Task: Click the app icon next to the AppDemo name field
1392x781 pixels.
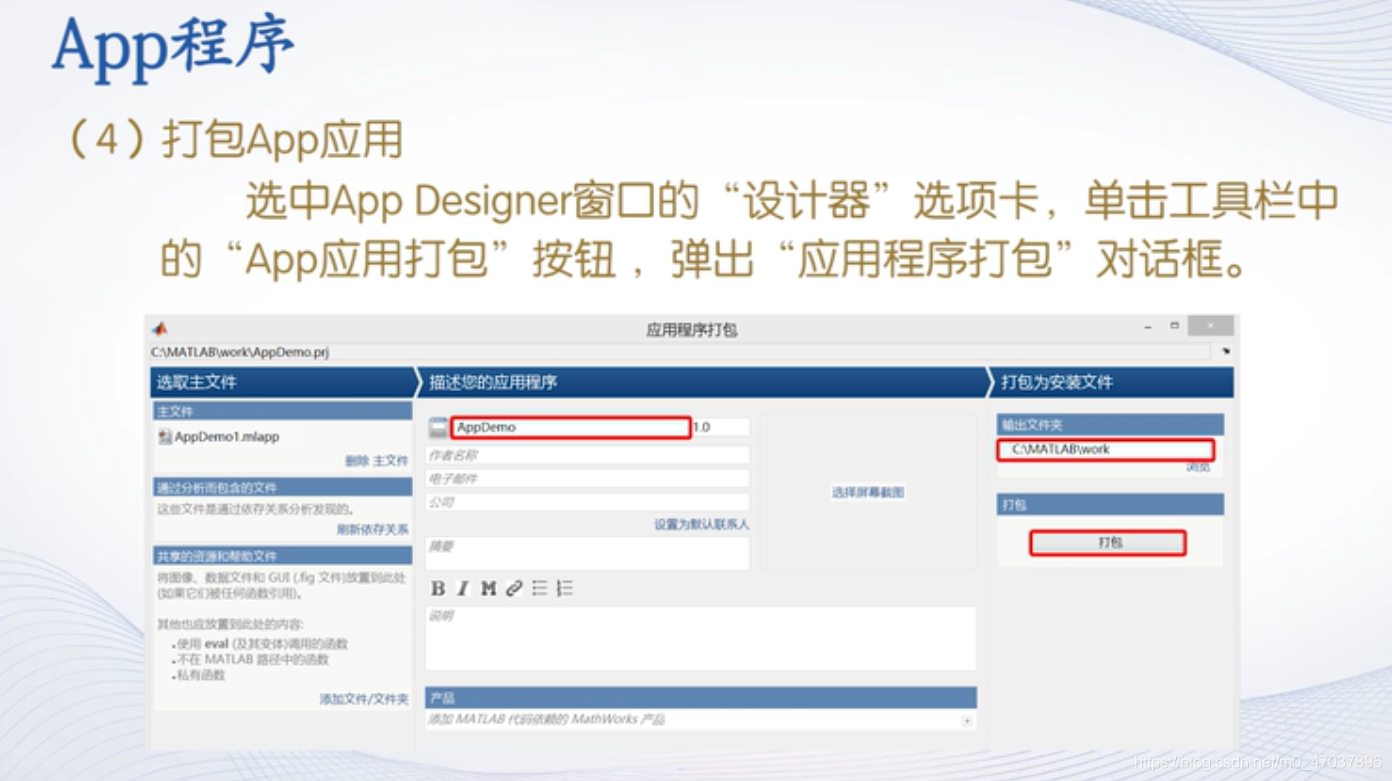Action: [438, 428]
